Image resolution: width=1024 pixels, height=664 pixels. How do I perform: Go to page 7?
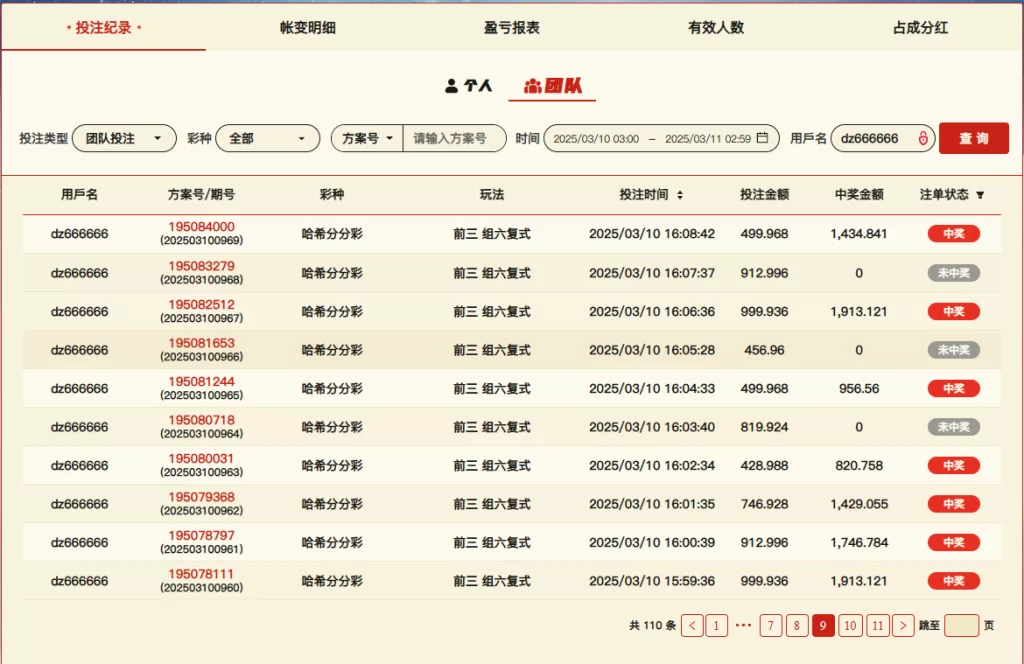click(x=771, y=625)
